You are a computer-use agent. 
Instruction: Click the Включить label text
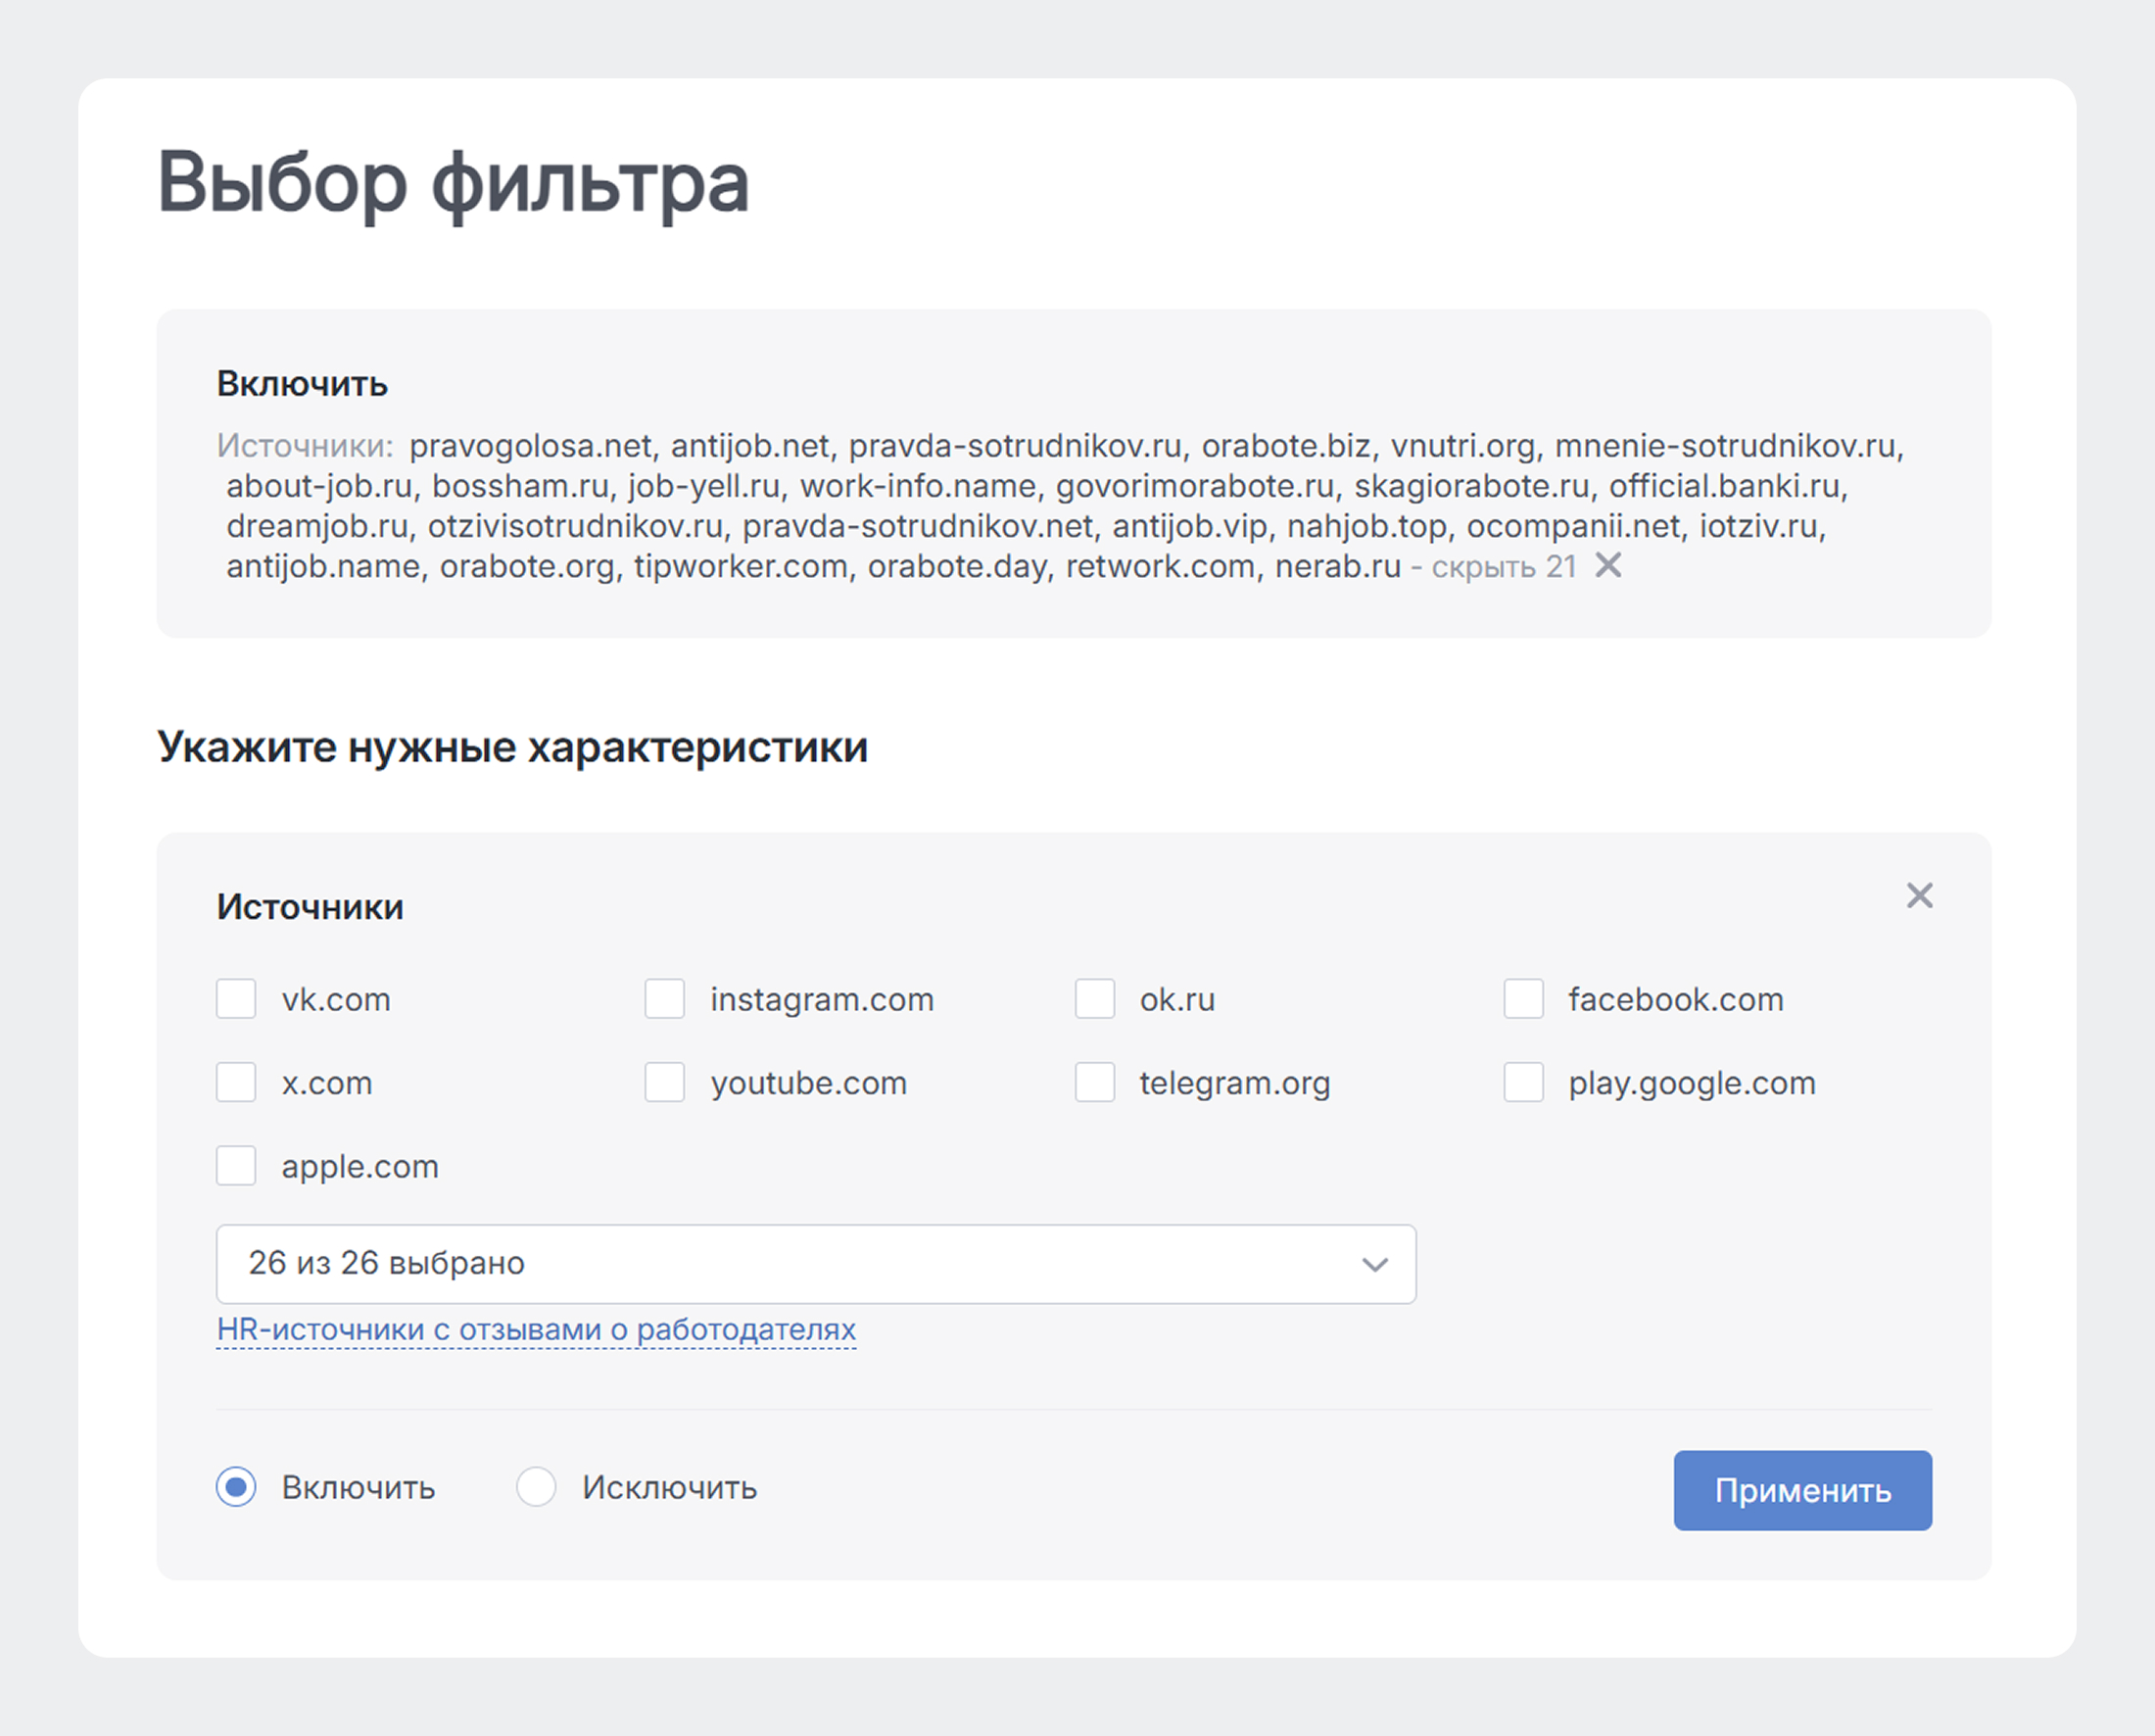(x=358, y=1488)
